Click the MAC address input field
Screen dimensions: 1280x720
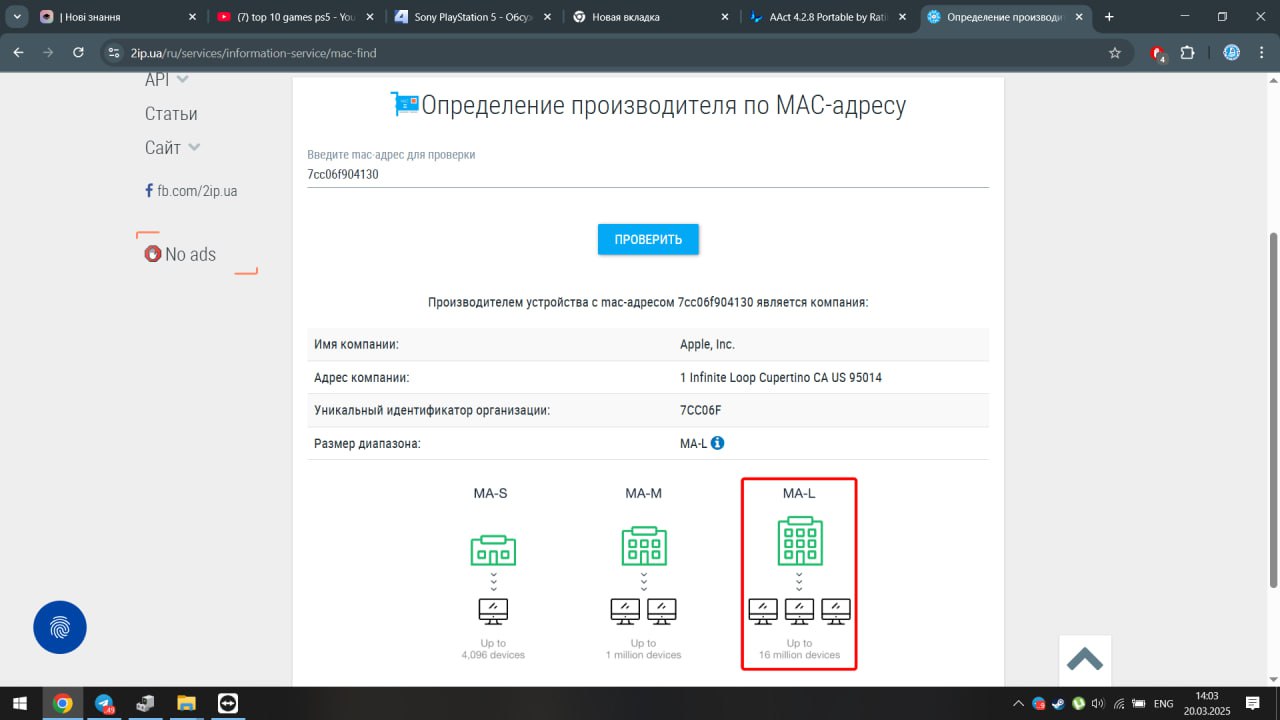pos(648,174)
